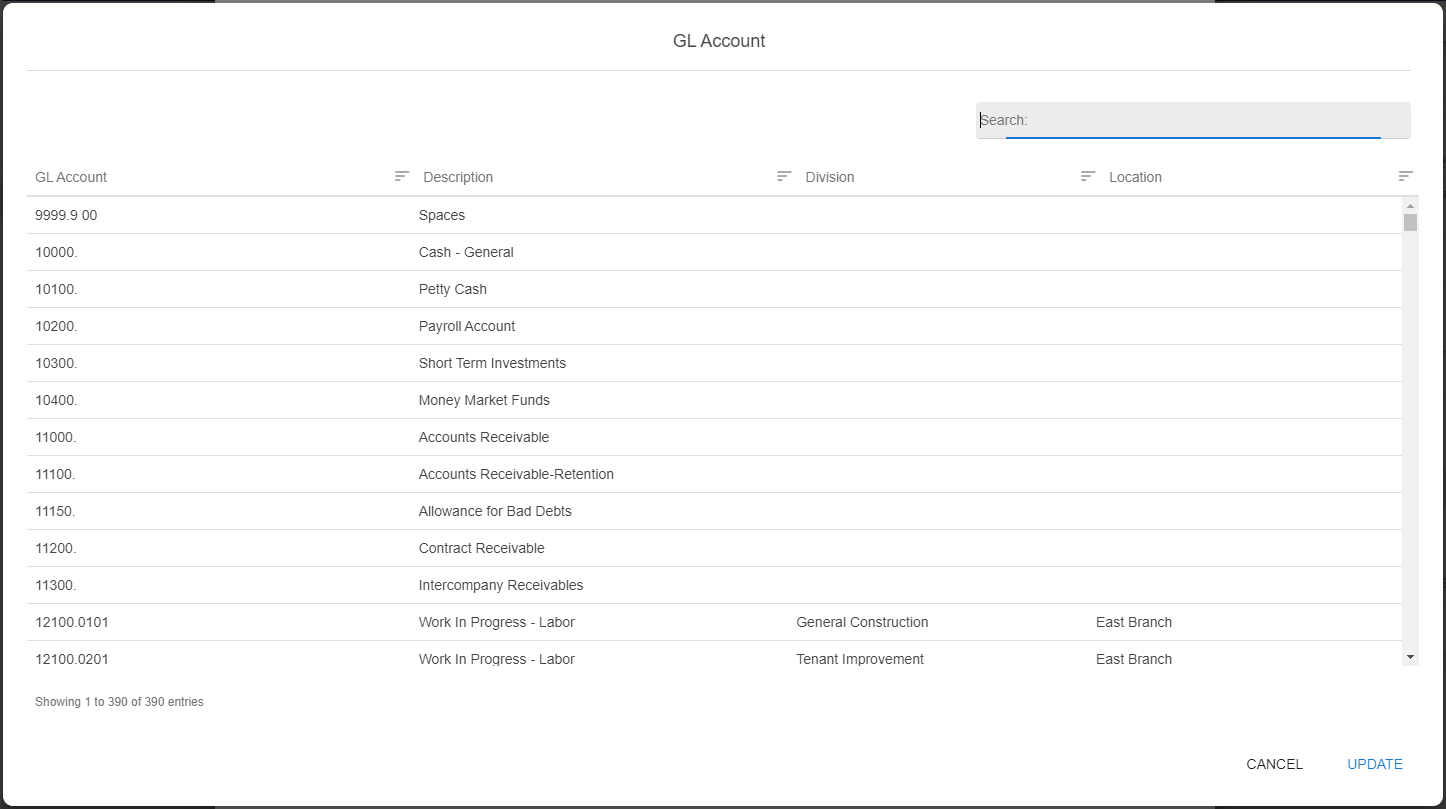Select account 11200.
Screen dimensions: 1446x809
pyautogui.click(x=56, y=548)
